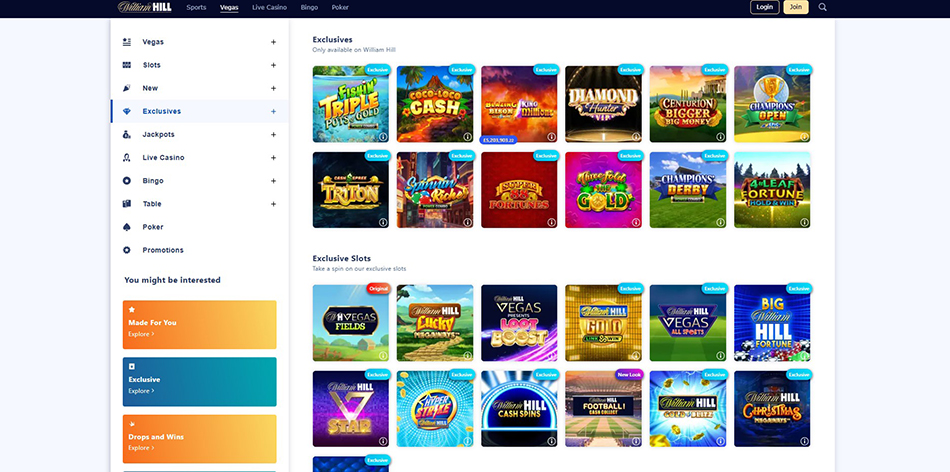Viewport: 950px width, 472px height.
Task: Open info icon on Coco-Loco Cash
Action: tap(467, 137)
